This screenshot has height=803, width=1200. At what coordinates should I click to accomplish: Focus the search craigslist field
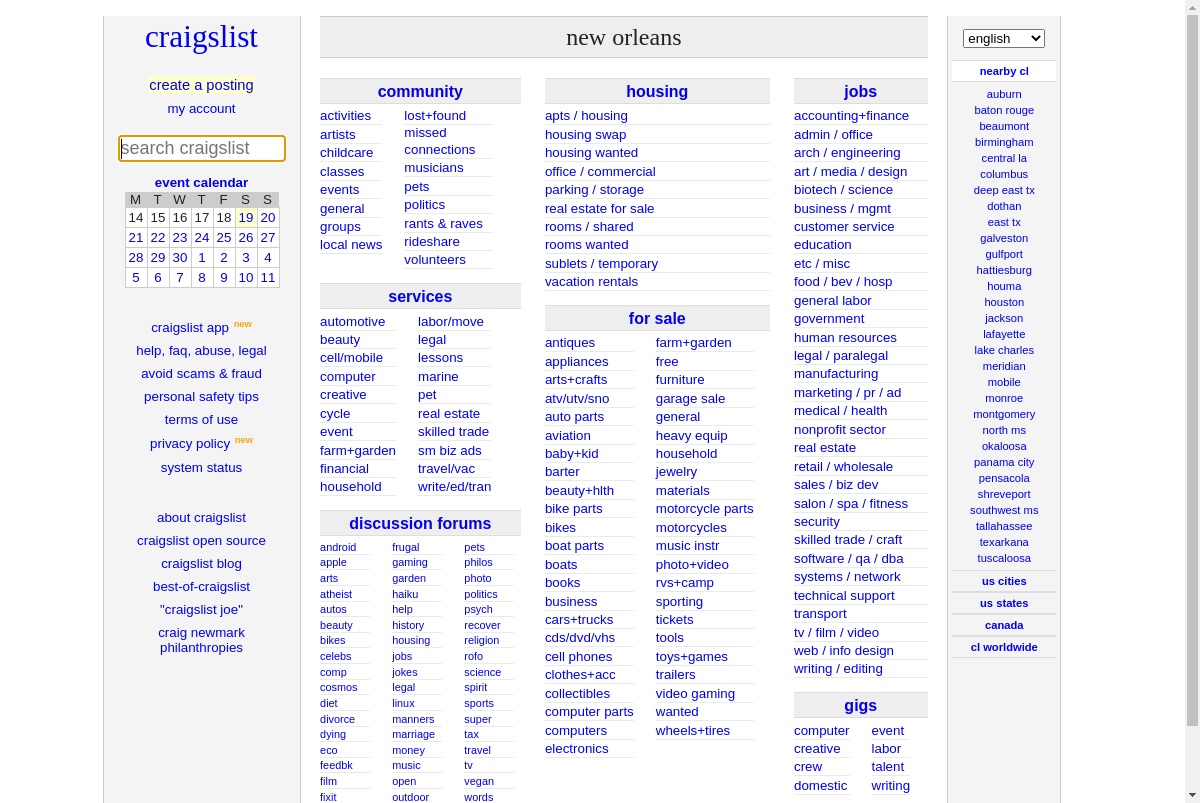pyautogui.click(x=202, y=148)
